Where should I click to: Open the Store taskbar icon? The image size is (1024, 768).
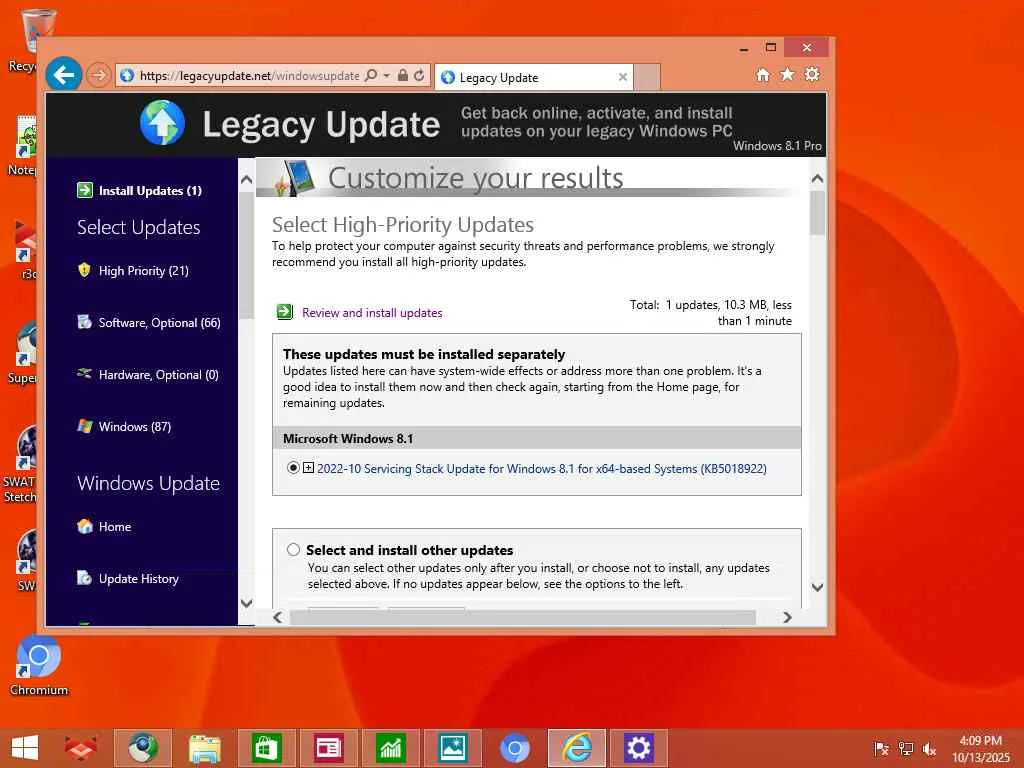[267, 748]
